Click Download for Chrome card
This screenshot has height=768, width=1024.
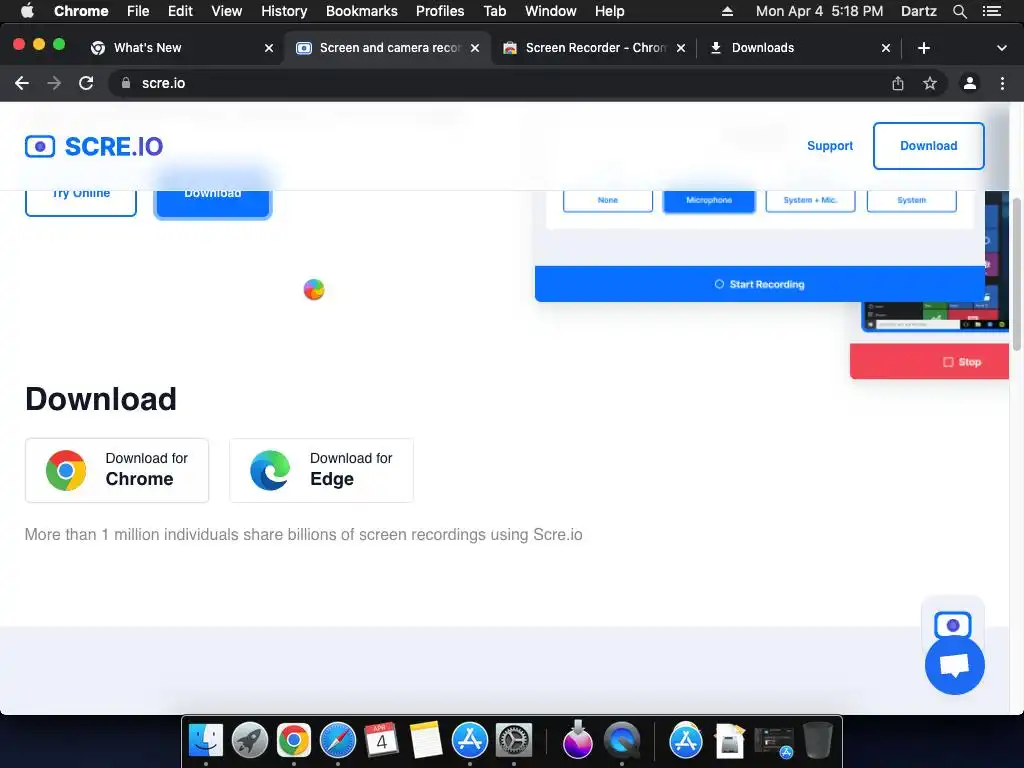click(117, 470)
